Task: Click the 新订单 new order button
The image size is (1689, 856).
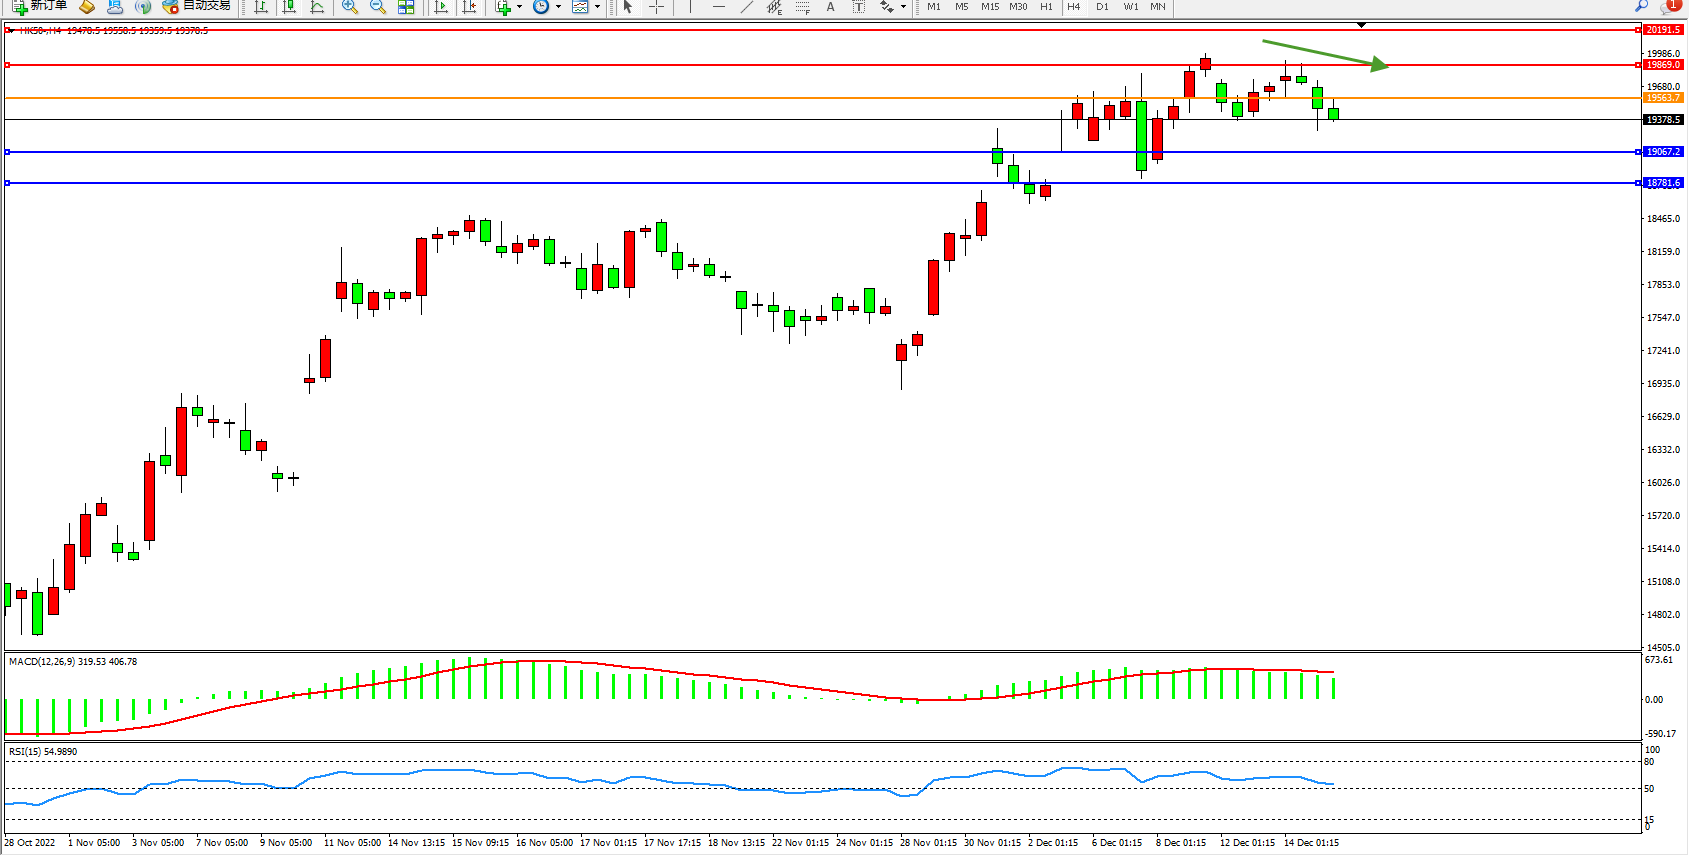Action: (x=40, y=6)
